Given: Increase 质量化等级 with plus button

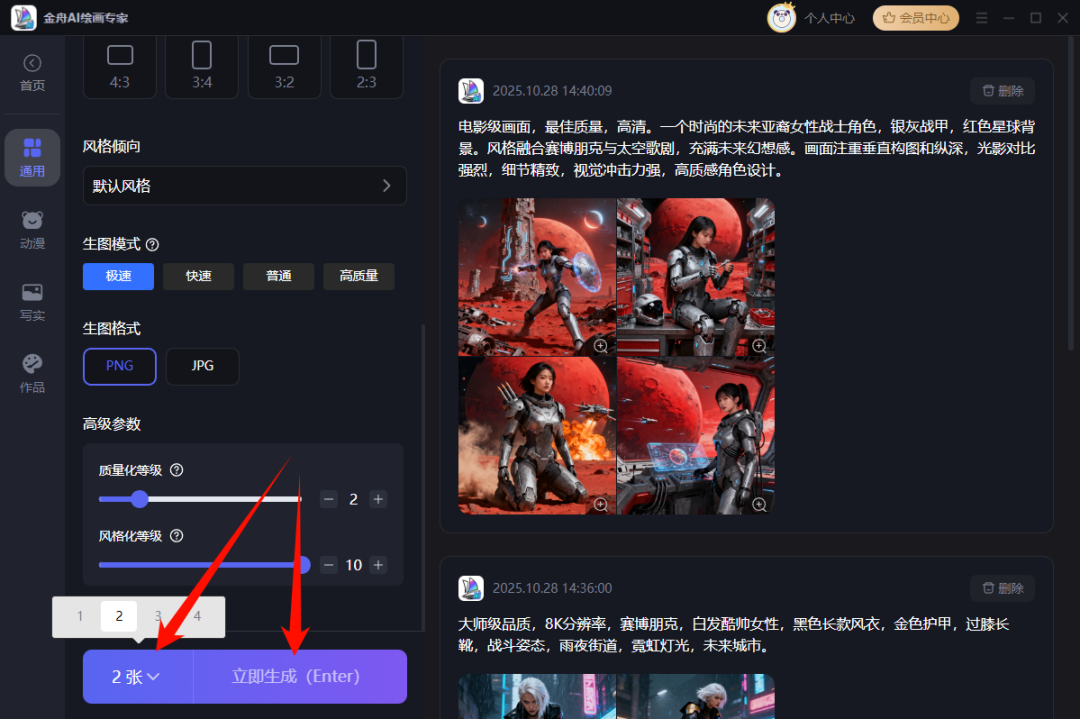Looking at the screenshot, I should point(378,499).
